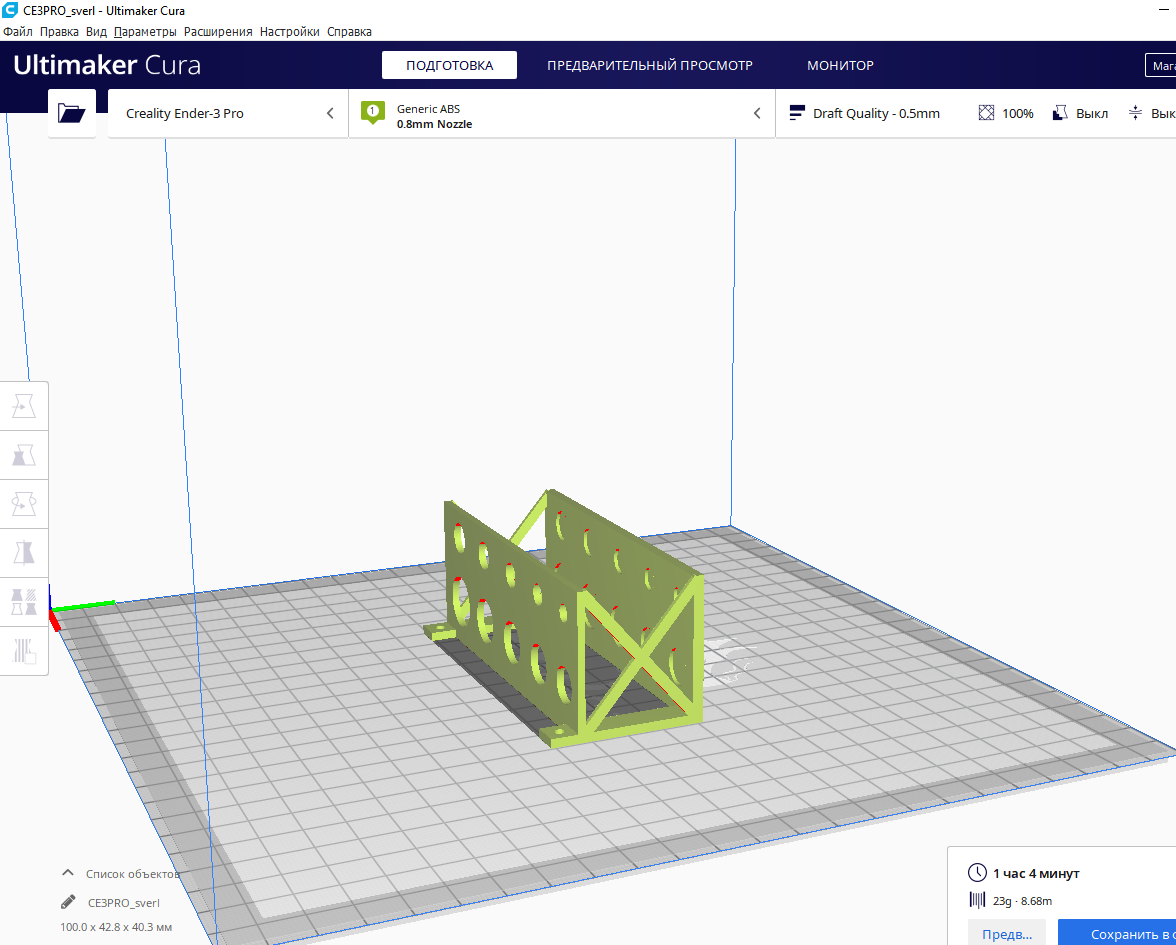Open the 'Расширения' menu
The image size is (1176, 945).
coord(218,32)
